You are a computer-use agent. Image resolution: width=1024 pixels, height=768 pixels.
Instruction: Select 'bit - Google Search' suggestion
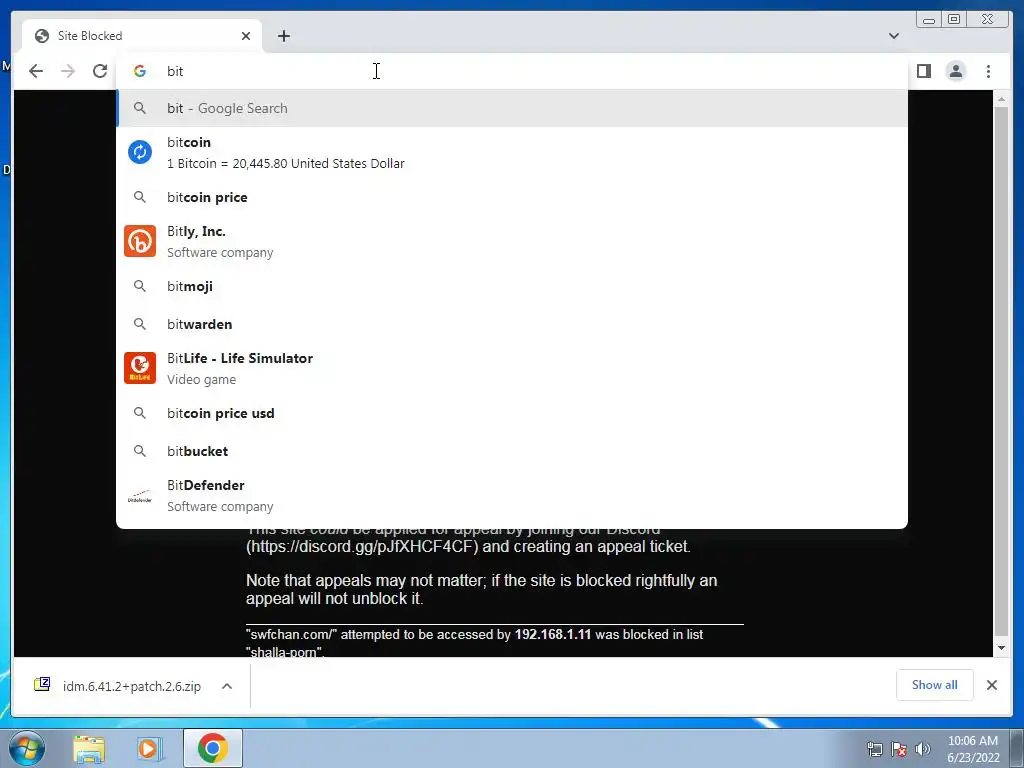point(511,108)
